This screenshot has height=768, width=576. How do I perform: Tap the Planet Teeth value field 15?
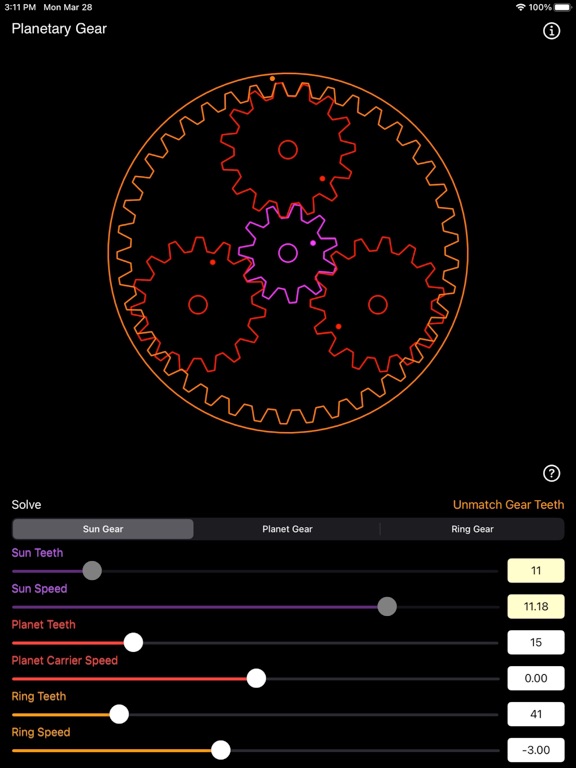coord(536,642)
